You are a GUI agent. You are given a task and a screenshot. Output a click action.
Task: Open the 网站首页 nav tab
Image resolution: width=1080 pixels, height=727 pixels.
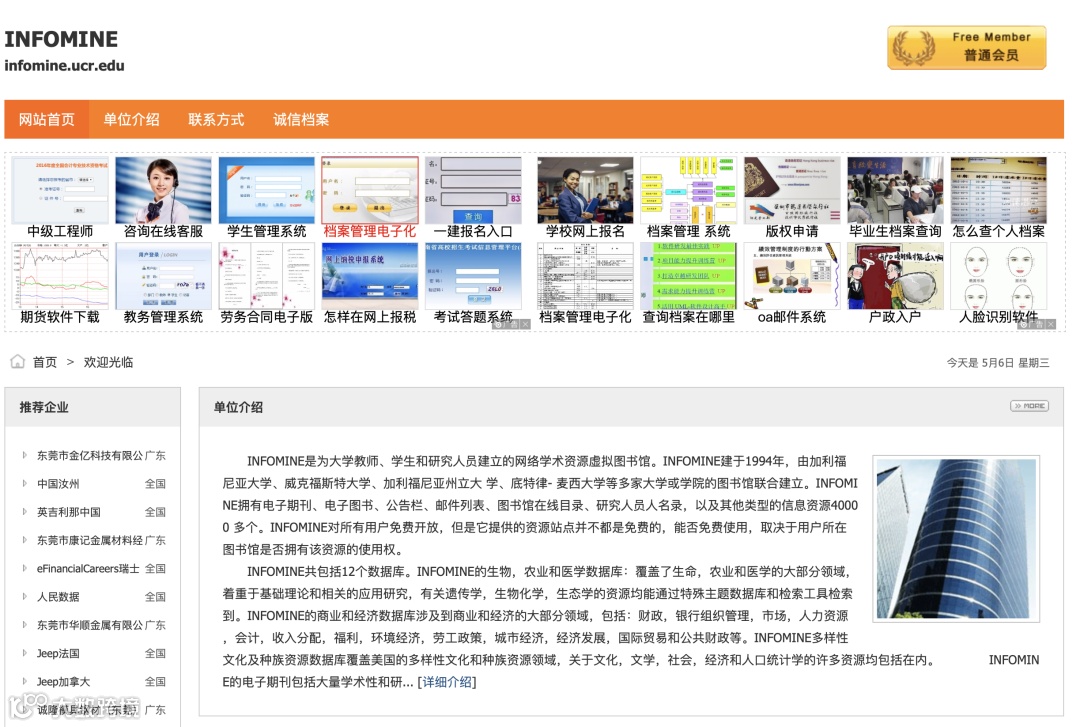pyautogui.click(x=47, y=119)
